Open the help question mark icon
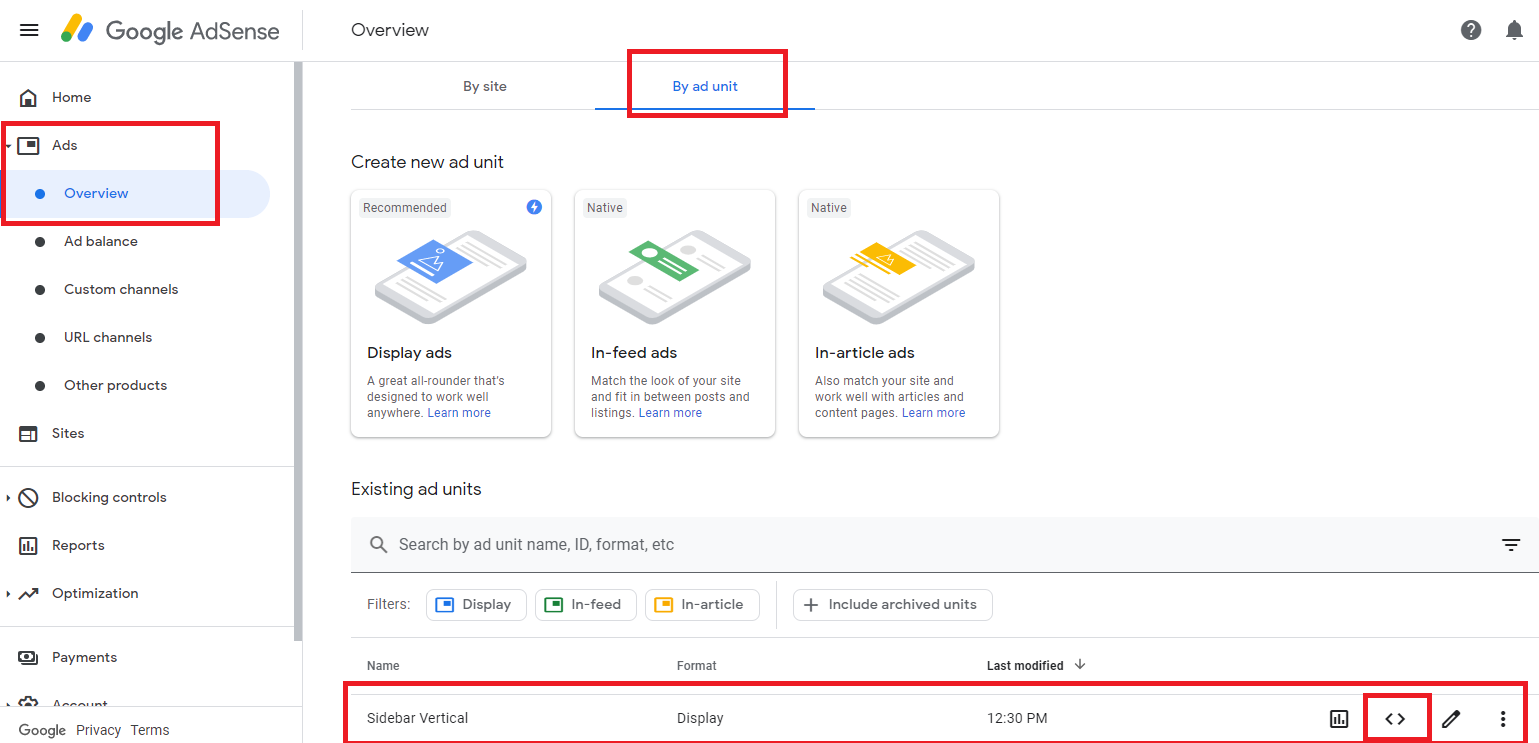The width and height of the screenshot is (1539, 743). coord(1471,30)
